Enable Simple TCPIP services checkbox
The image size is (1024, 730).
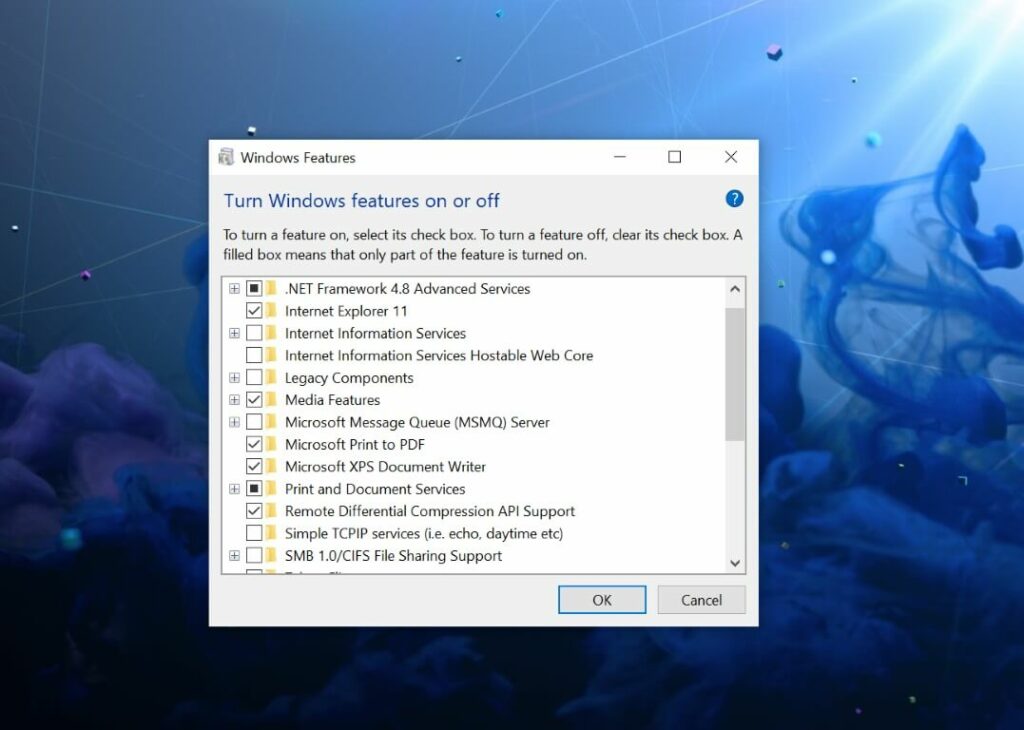pyautogui.click(x=254, y=533)
